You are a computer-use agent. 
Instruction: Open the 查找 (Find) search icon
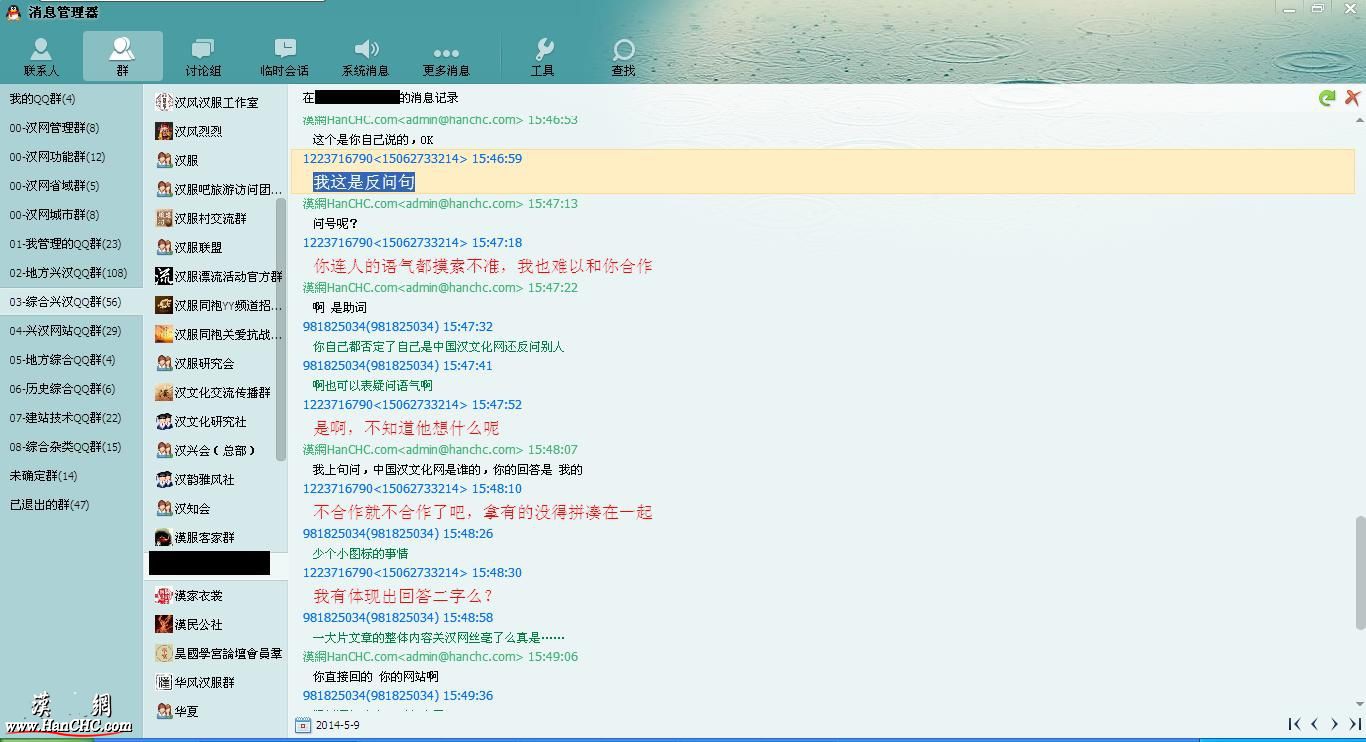point(623,55)
